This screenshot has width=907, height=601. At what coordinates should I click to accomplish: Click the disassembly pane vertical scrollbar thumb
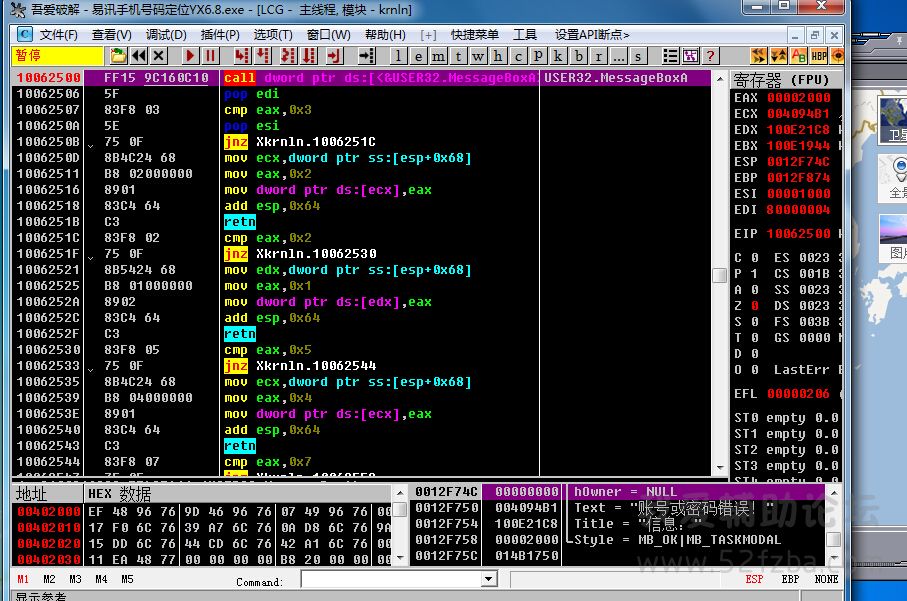click(x=719, y=275)
